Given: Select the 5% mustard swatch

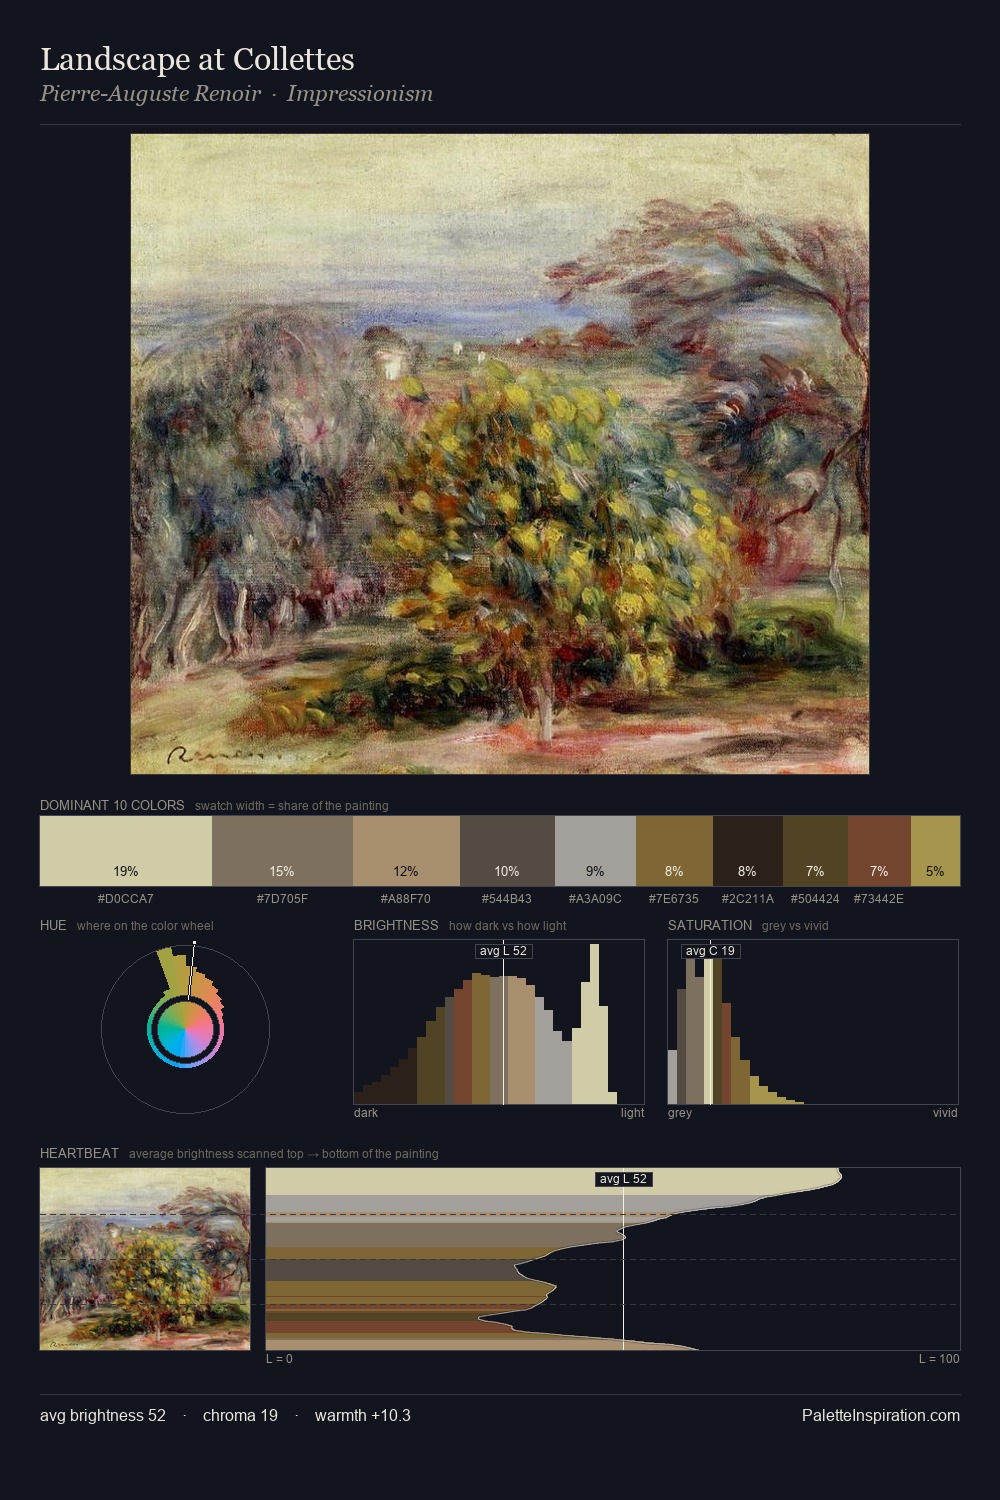Looking at the screenshot, I should [x=935, y=851].
